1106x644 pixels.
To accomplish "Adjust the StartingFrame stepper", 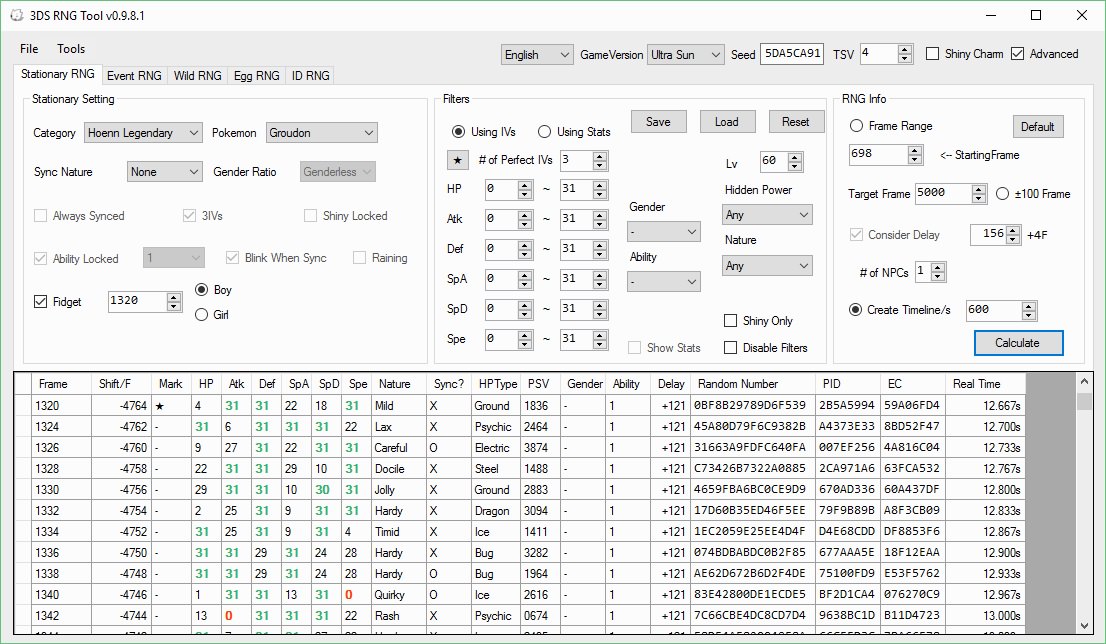I will (915, 154).
